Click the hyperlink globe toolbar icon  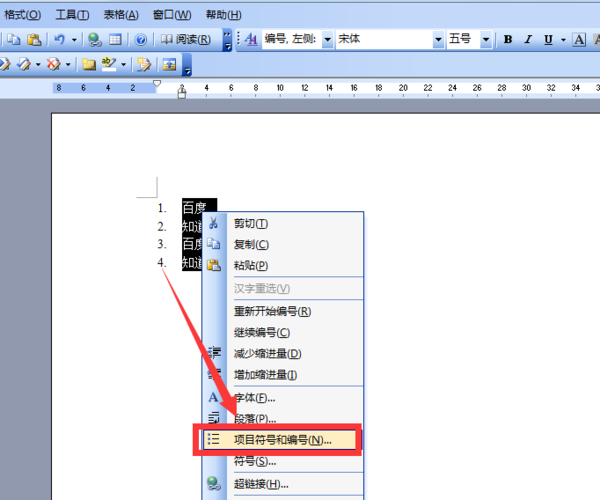(95, 39)
